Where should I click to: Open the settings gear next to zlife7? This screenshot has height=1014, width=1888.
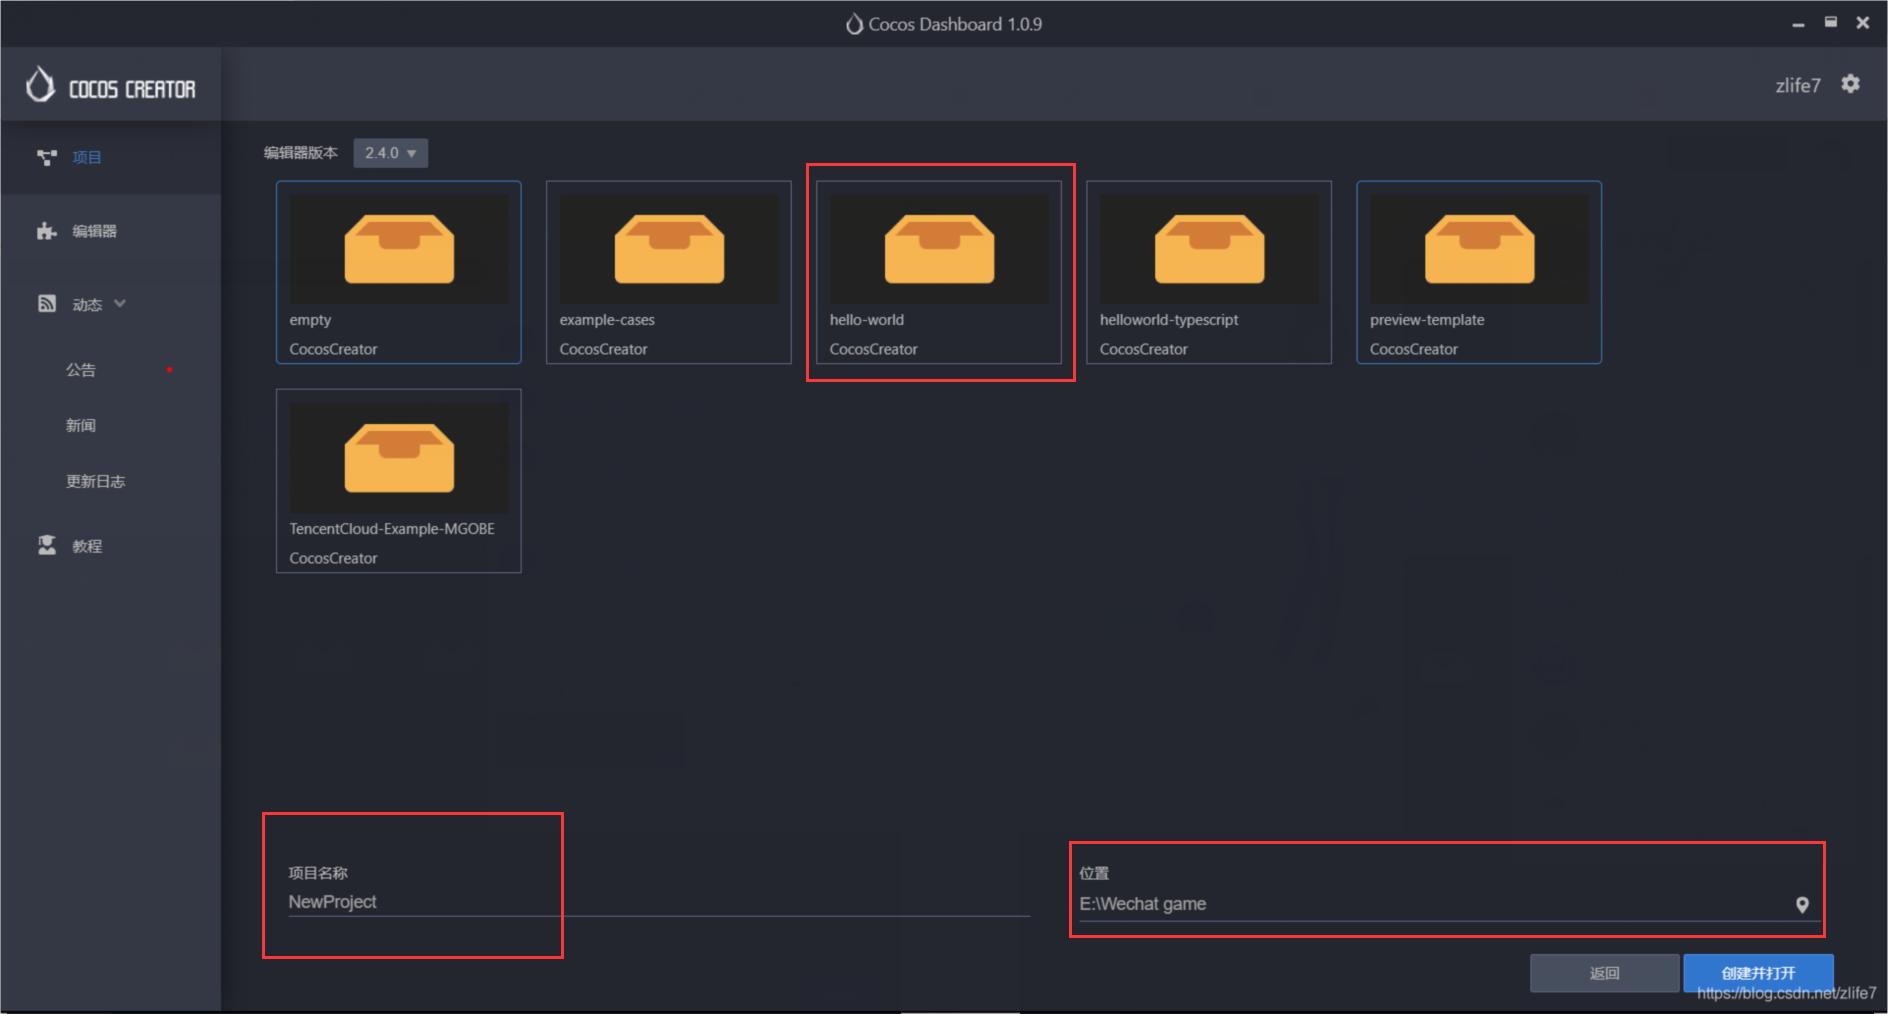coord(1850,84)
